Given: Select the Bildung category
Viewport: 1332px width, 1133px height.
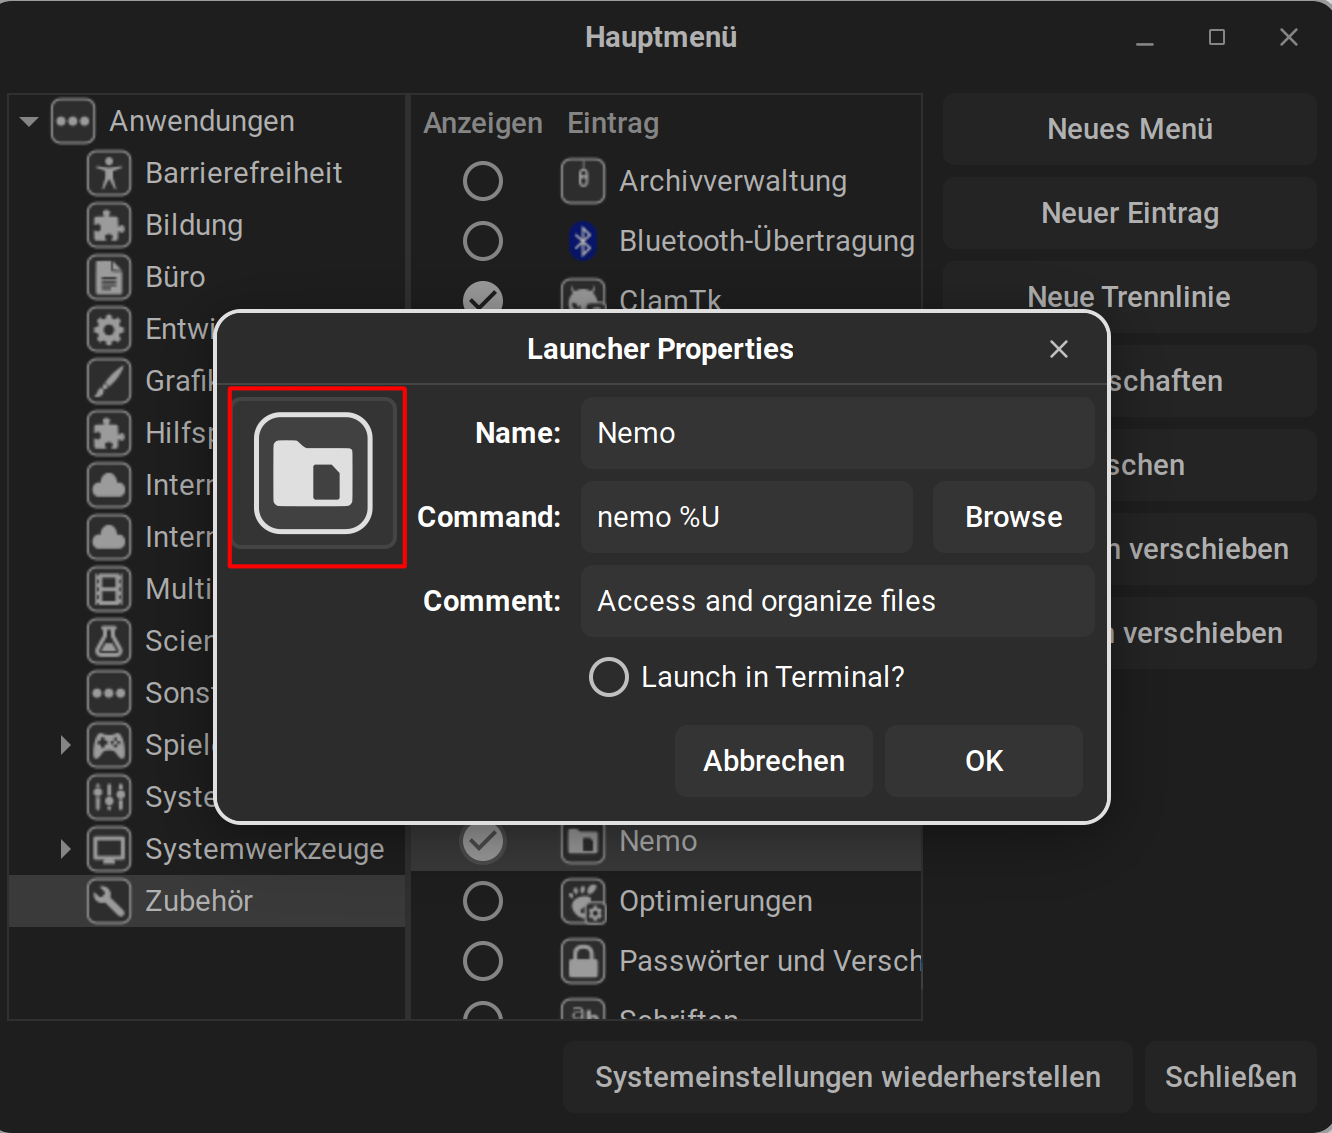Looking at the screenshot, I should [194, 225].
